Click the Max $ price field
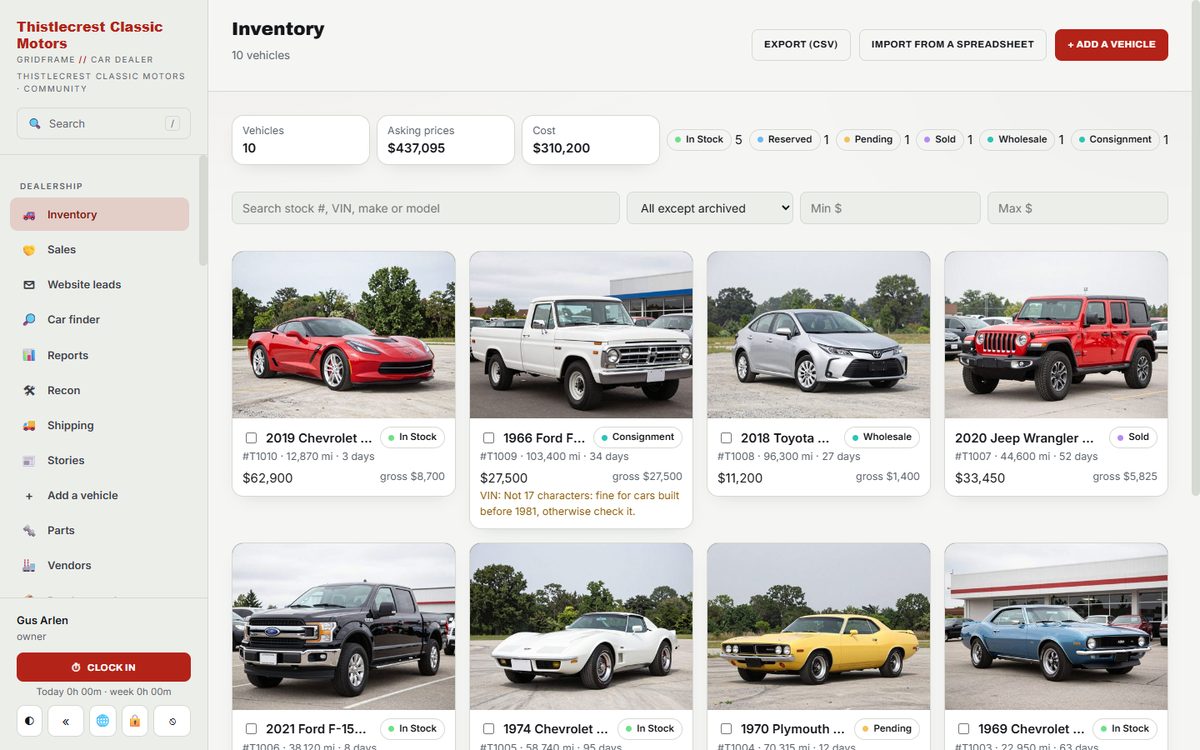This screenshot has height=750, width=1200. pos(1078,208)
